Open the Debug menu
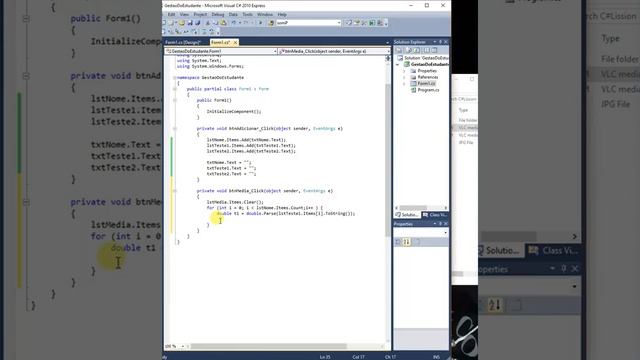 coord(218,14)
